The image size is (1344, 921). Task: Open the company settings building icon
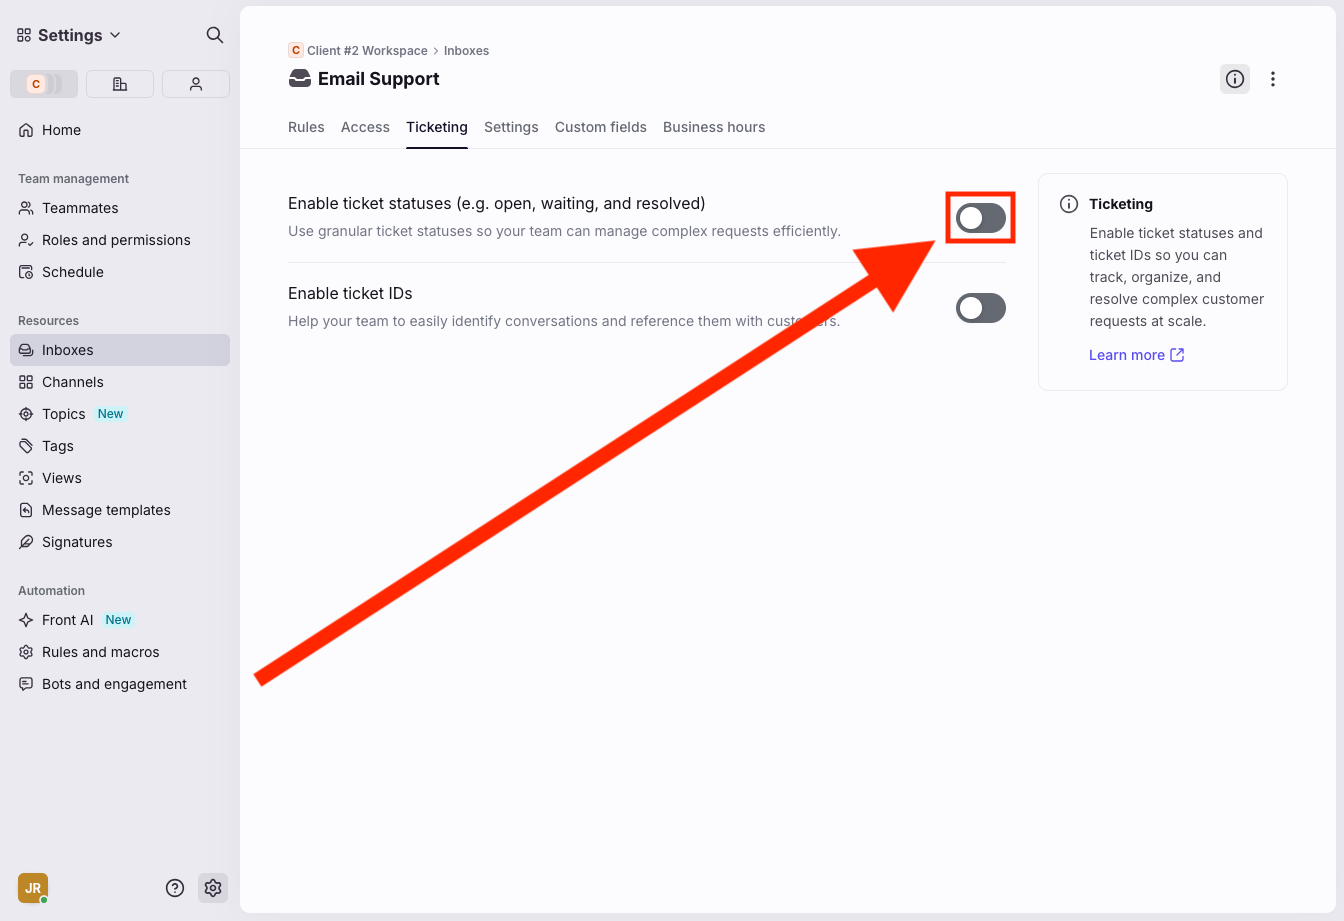point(120,84)
